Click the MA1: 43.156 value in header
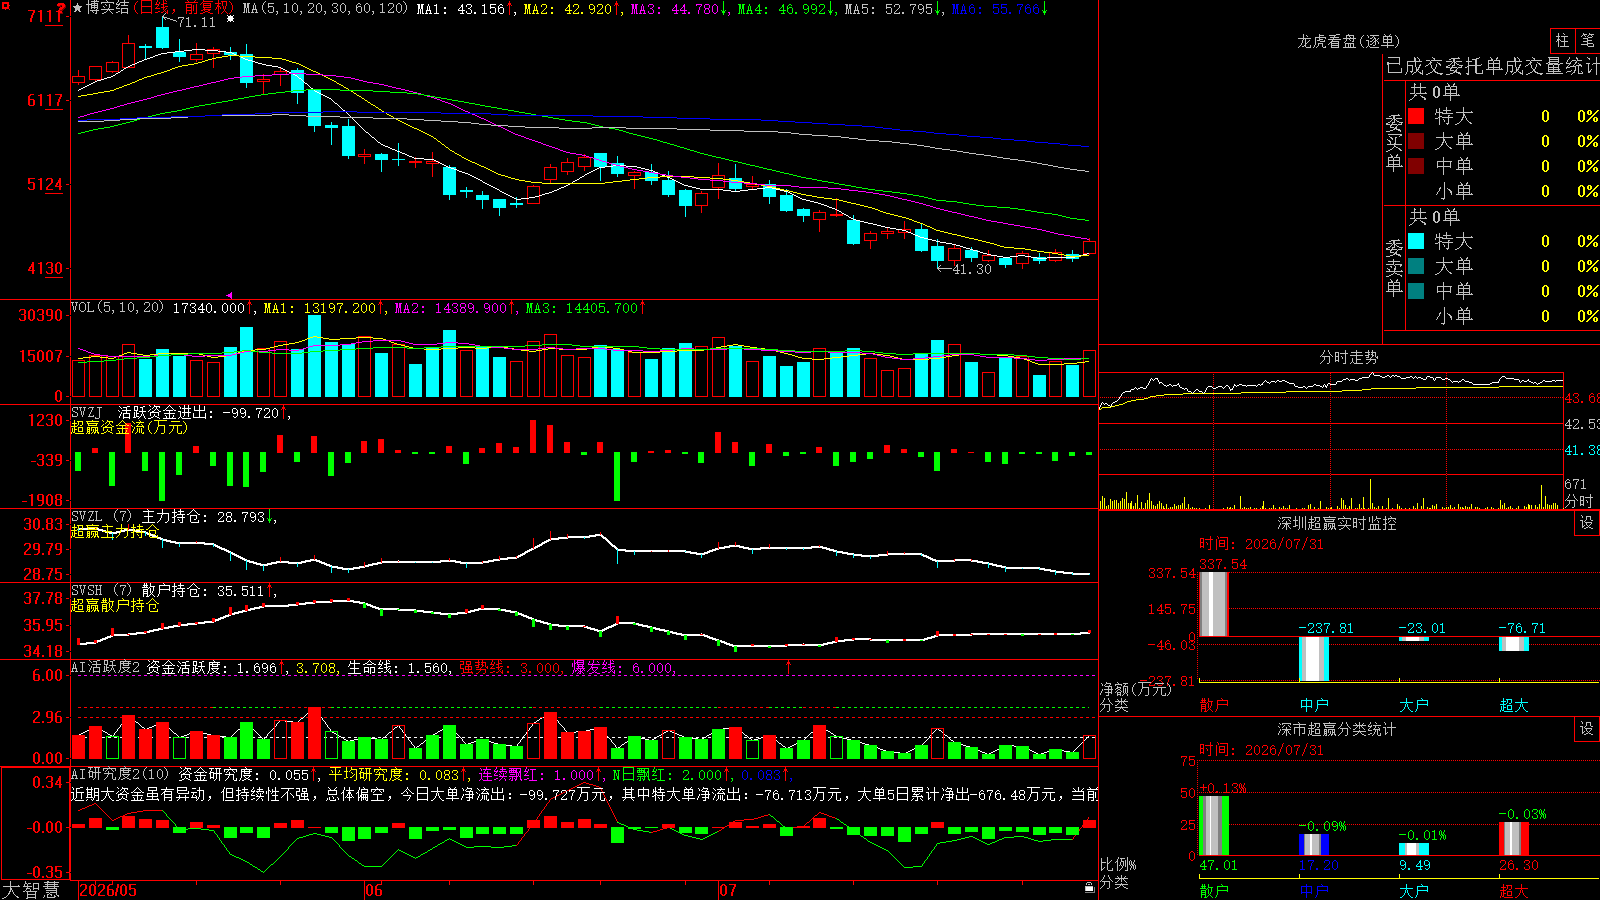The width and height of the screenshot is (1600, 900). [x=460, y=8]
